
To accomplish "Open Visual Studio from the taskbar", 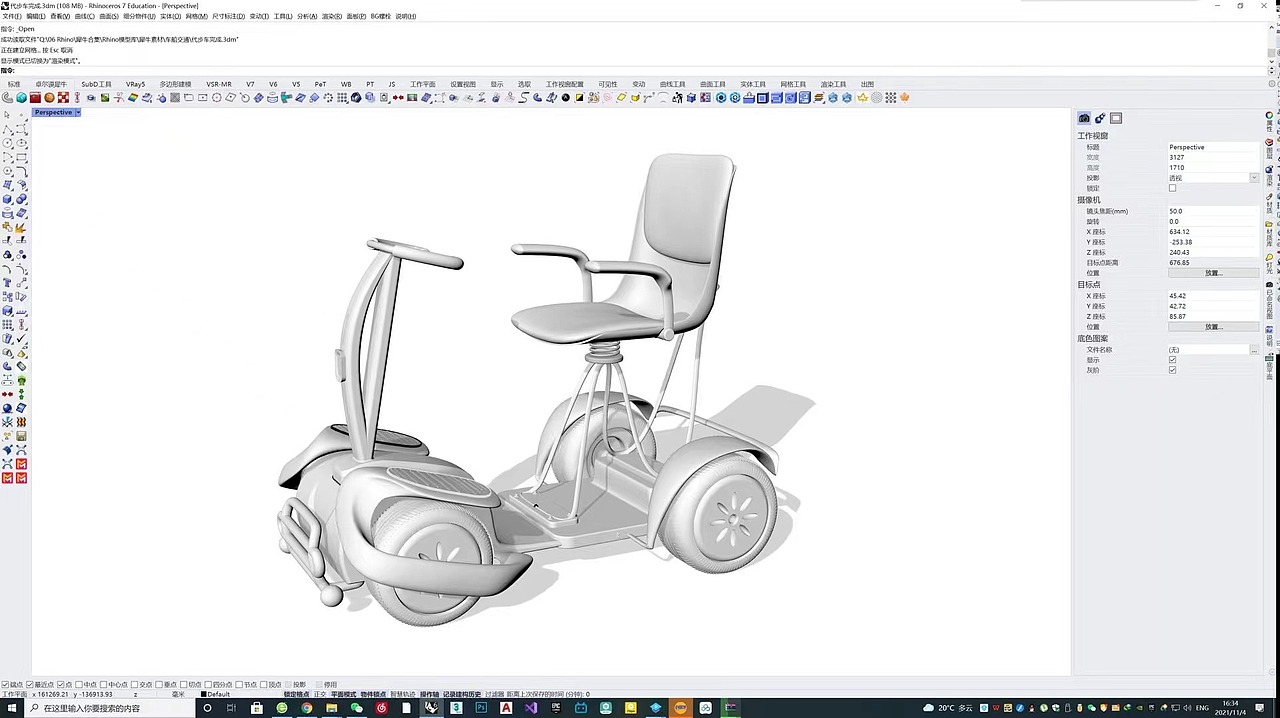I will point(531,708).
